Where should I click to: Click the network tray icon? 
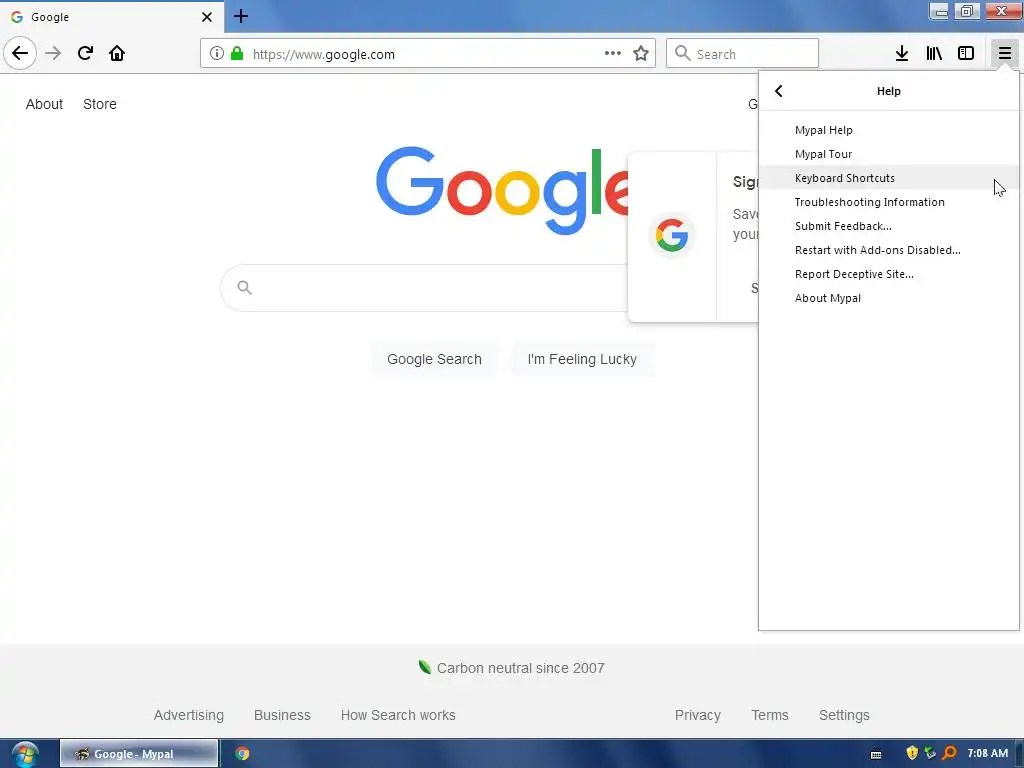(930, 753)
